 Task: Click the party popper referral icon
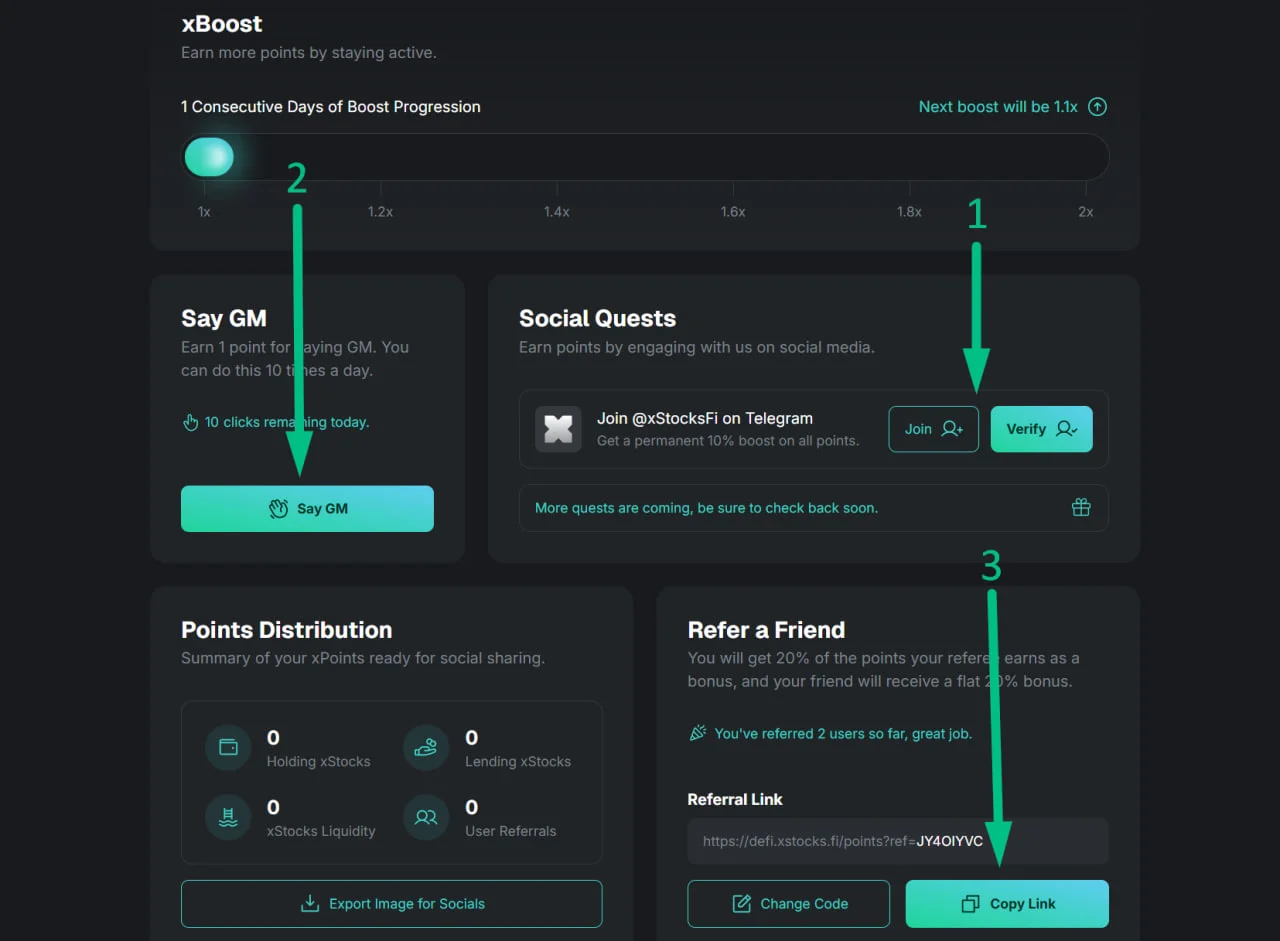(x=698, y=733)
